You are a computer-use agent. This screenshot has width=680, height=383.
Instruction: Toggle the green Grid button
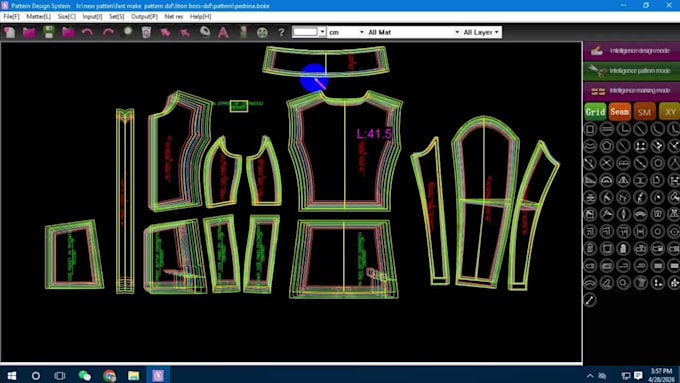click(595, 112)
